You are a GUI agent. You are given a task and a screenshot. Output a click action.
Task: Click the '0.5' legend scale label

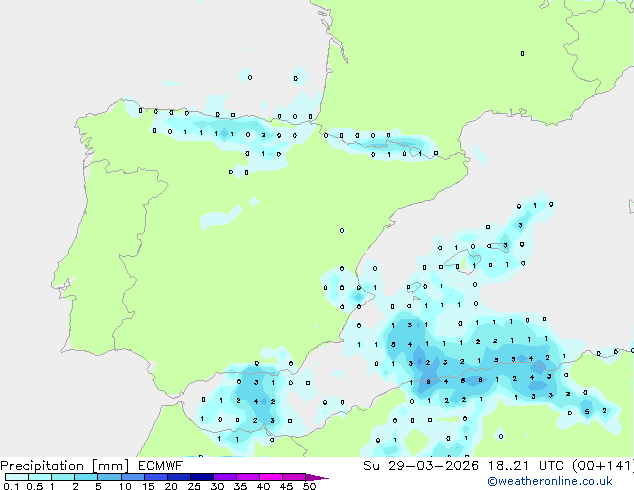click(x=34, y=486)
